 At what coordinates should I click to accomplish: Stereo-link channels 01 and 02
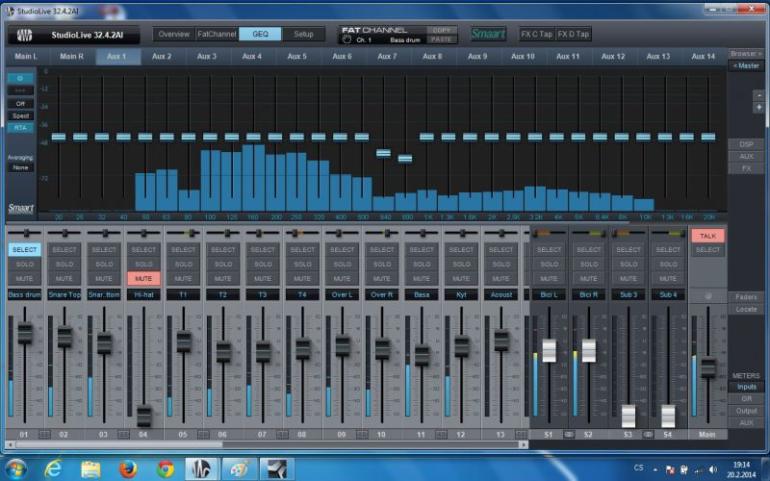pyautogui.click(x=44, y=435)
